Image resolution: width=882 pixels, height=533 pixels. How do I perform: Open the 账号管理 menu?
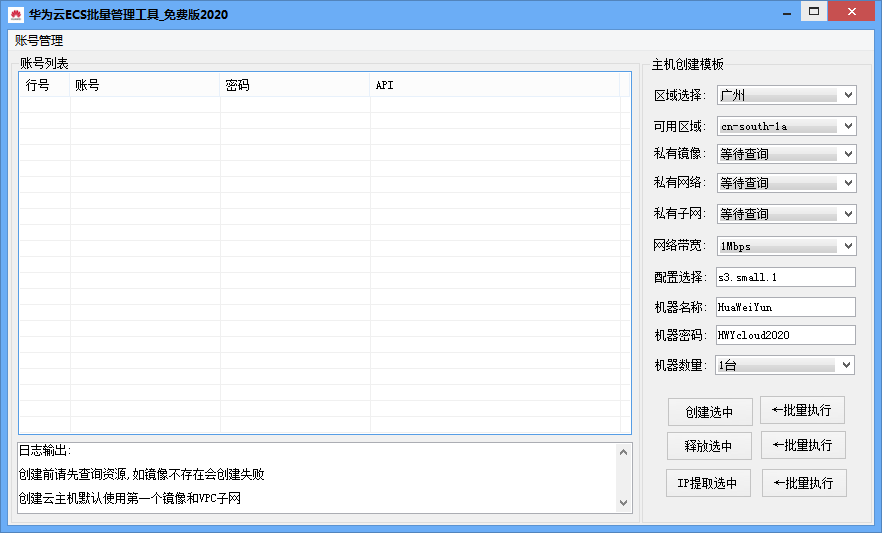click(39, 40)
